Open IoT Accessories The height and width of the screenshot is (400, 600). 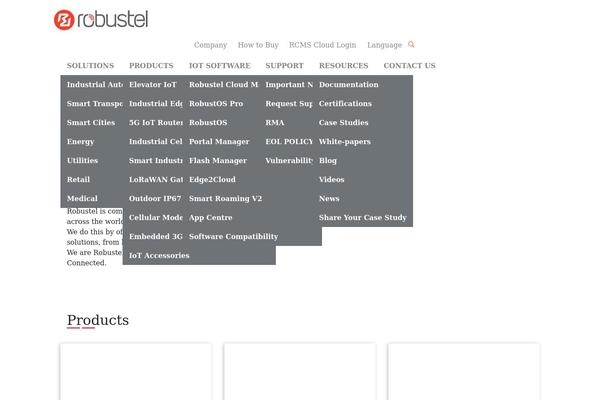pos(159,255)
